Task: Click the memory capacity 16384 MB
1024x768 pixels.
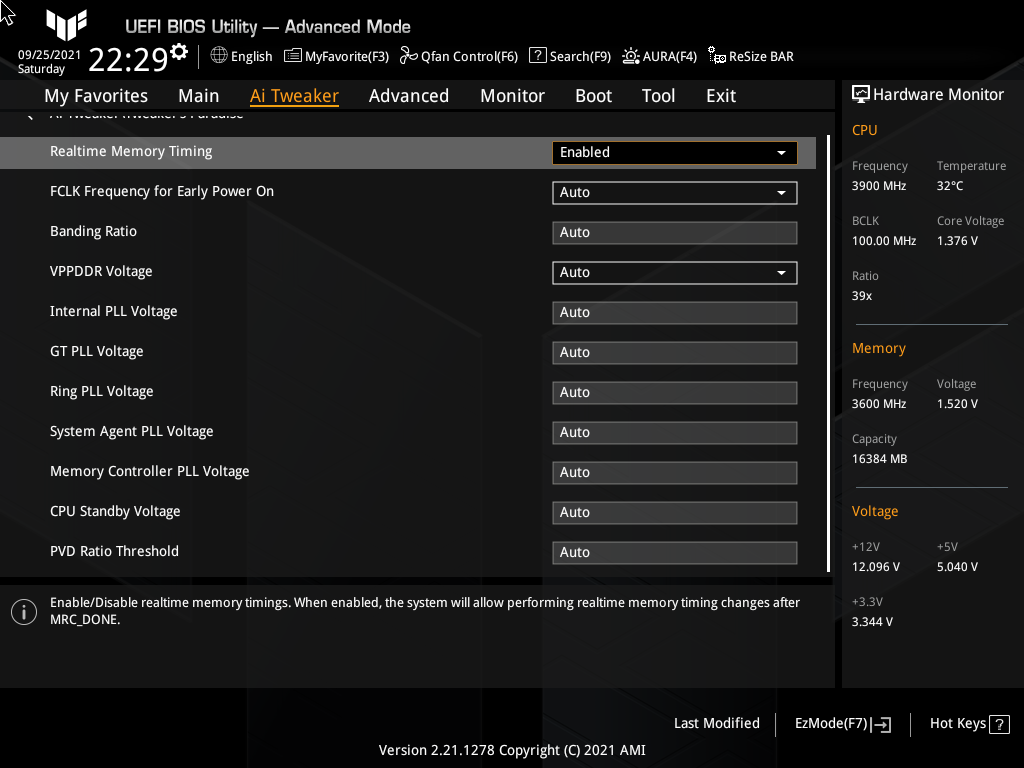Action: (880, 459)
